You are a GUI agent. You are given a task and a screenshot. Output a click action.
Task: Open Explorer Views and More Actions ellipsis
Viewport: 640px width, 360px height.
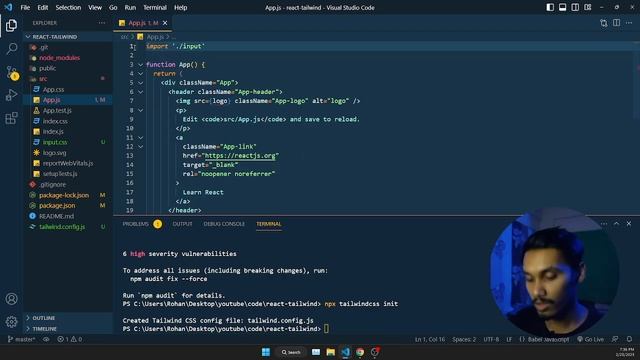coord(102,23)
